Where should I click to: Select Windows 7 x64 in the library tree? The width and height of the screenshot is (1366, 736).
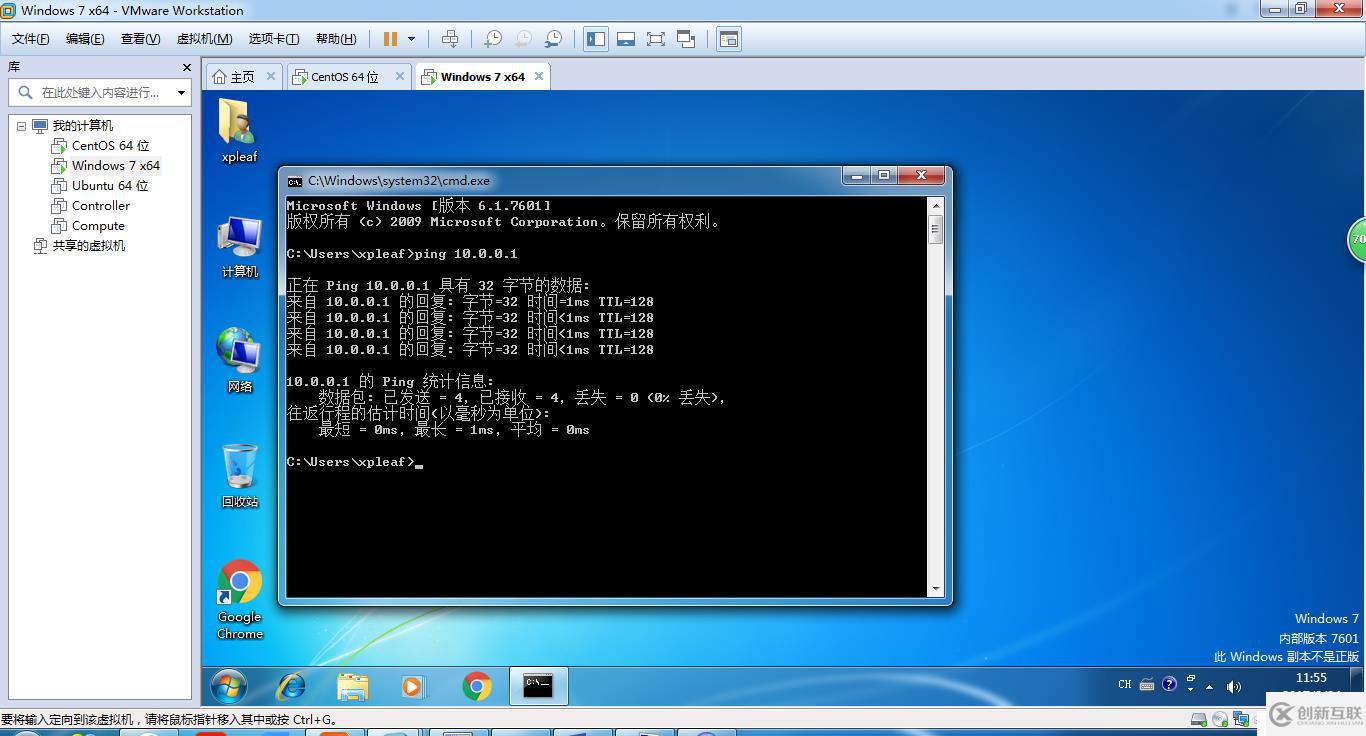point(115,166)
